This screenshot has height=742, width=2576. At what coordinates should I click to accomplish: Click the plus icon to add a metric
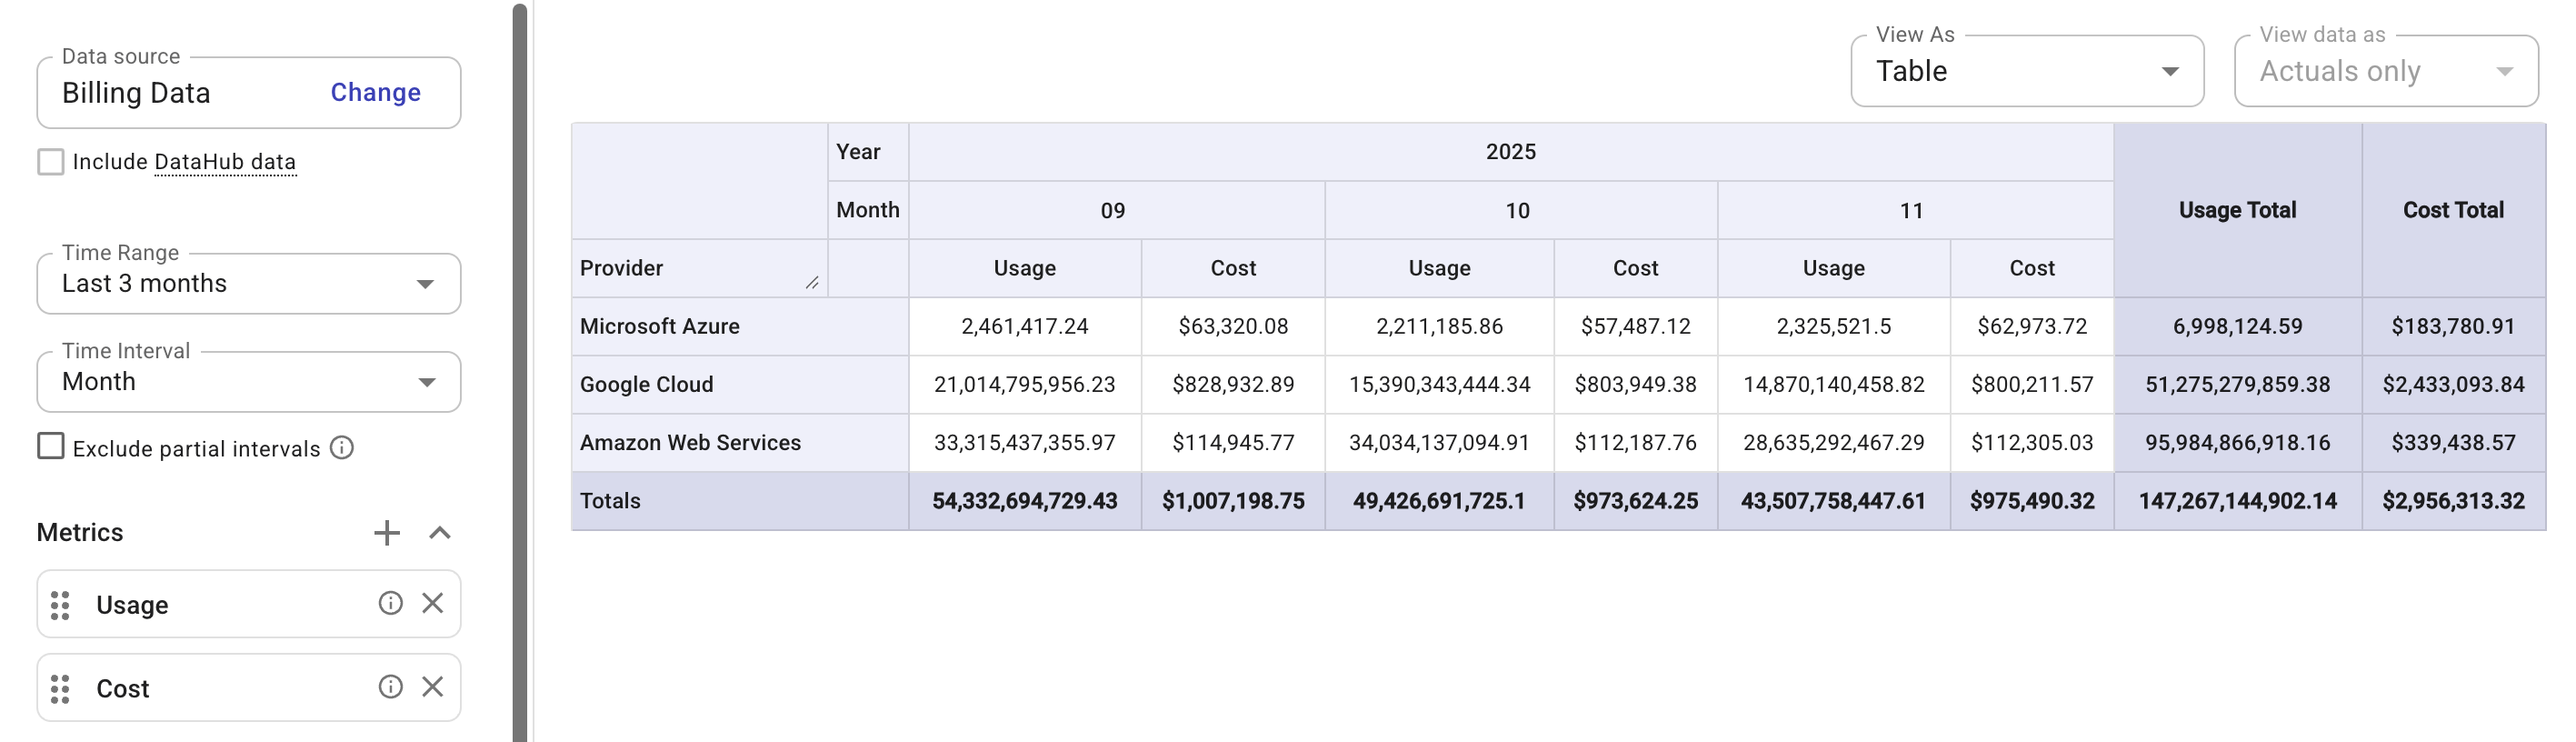pos(386,533)
